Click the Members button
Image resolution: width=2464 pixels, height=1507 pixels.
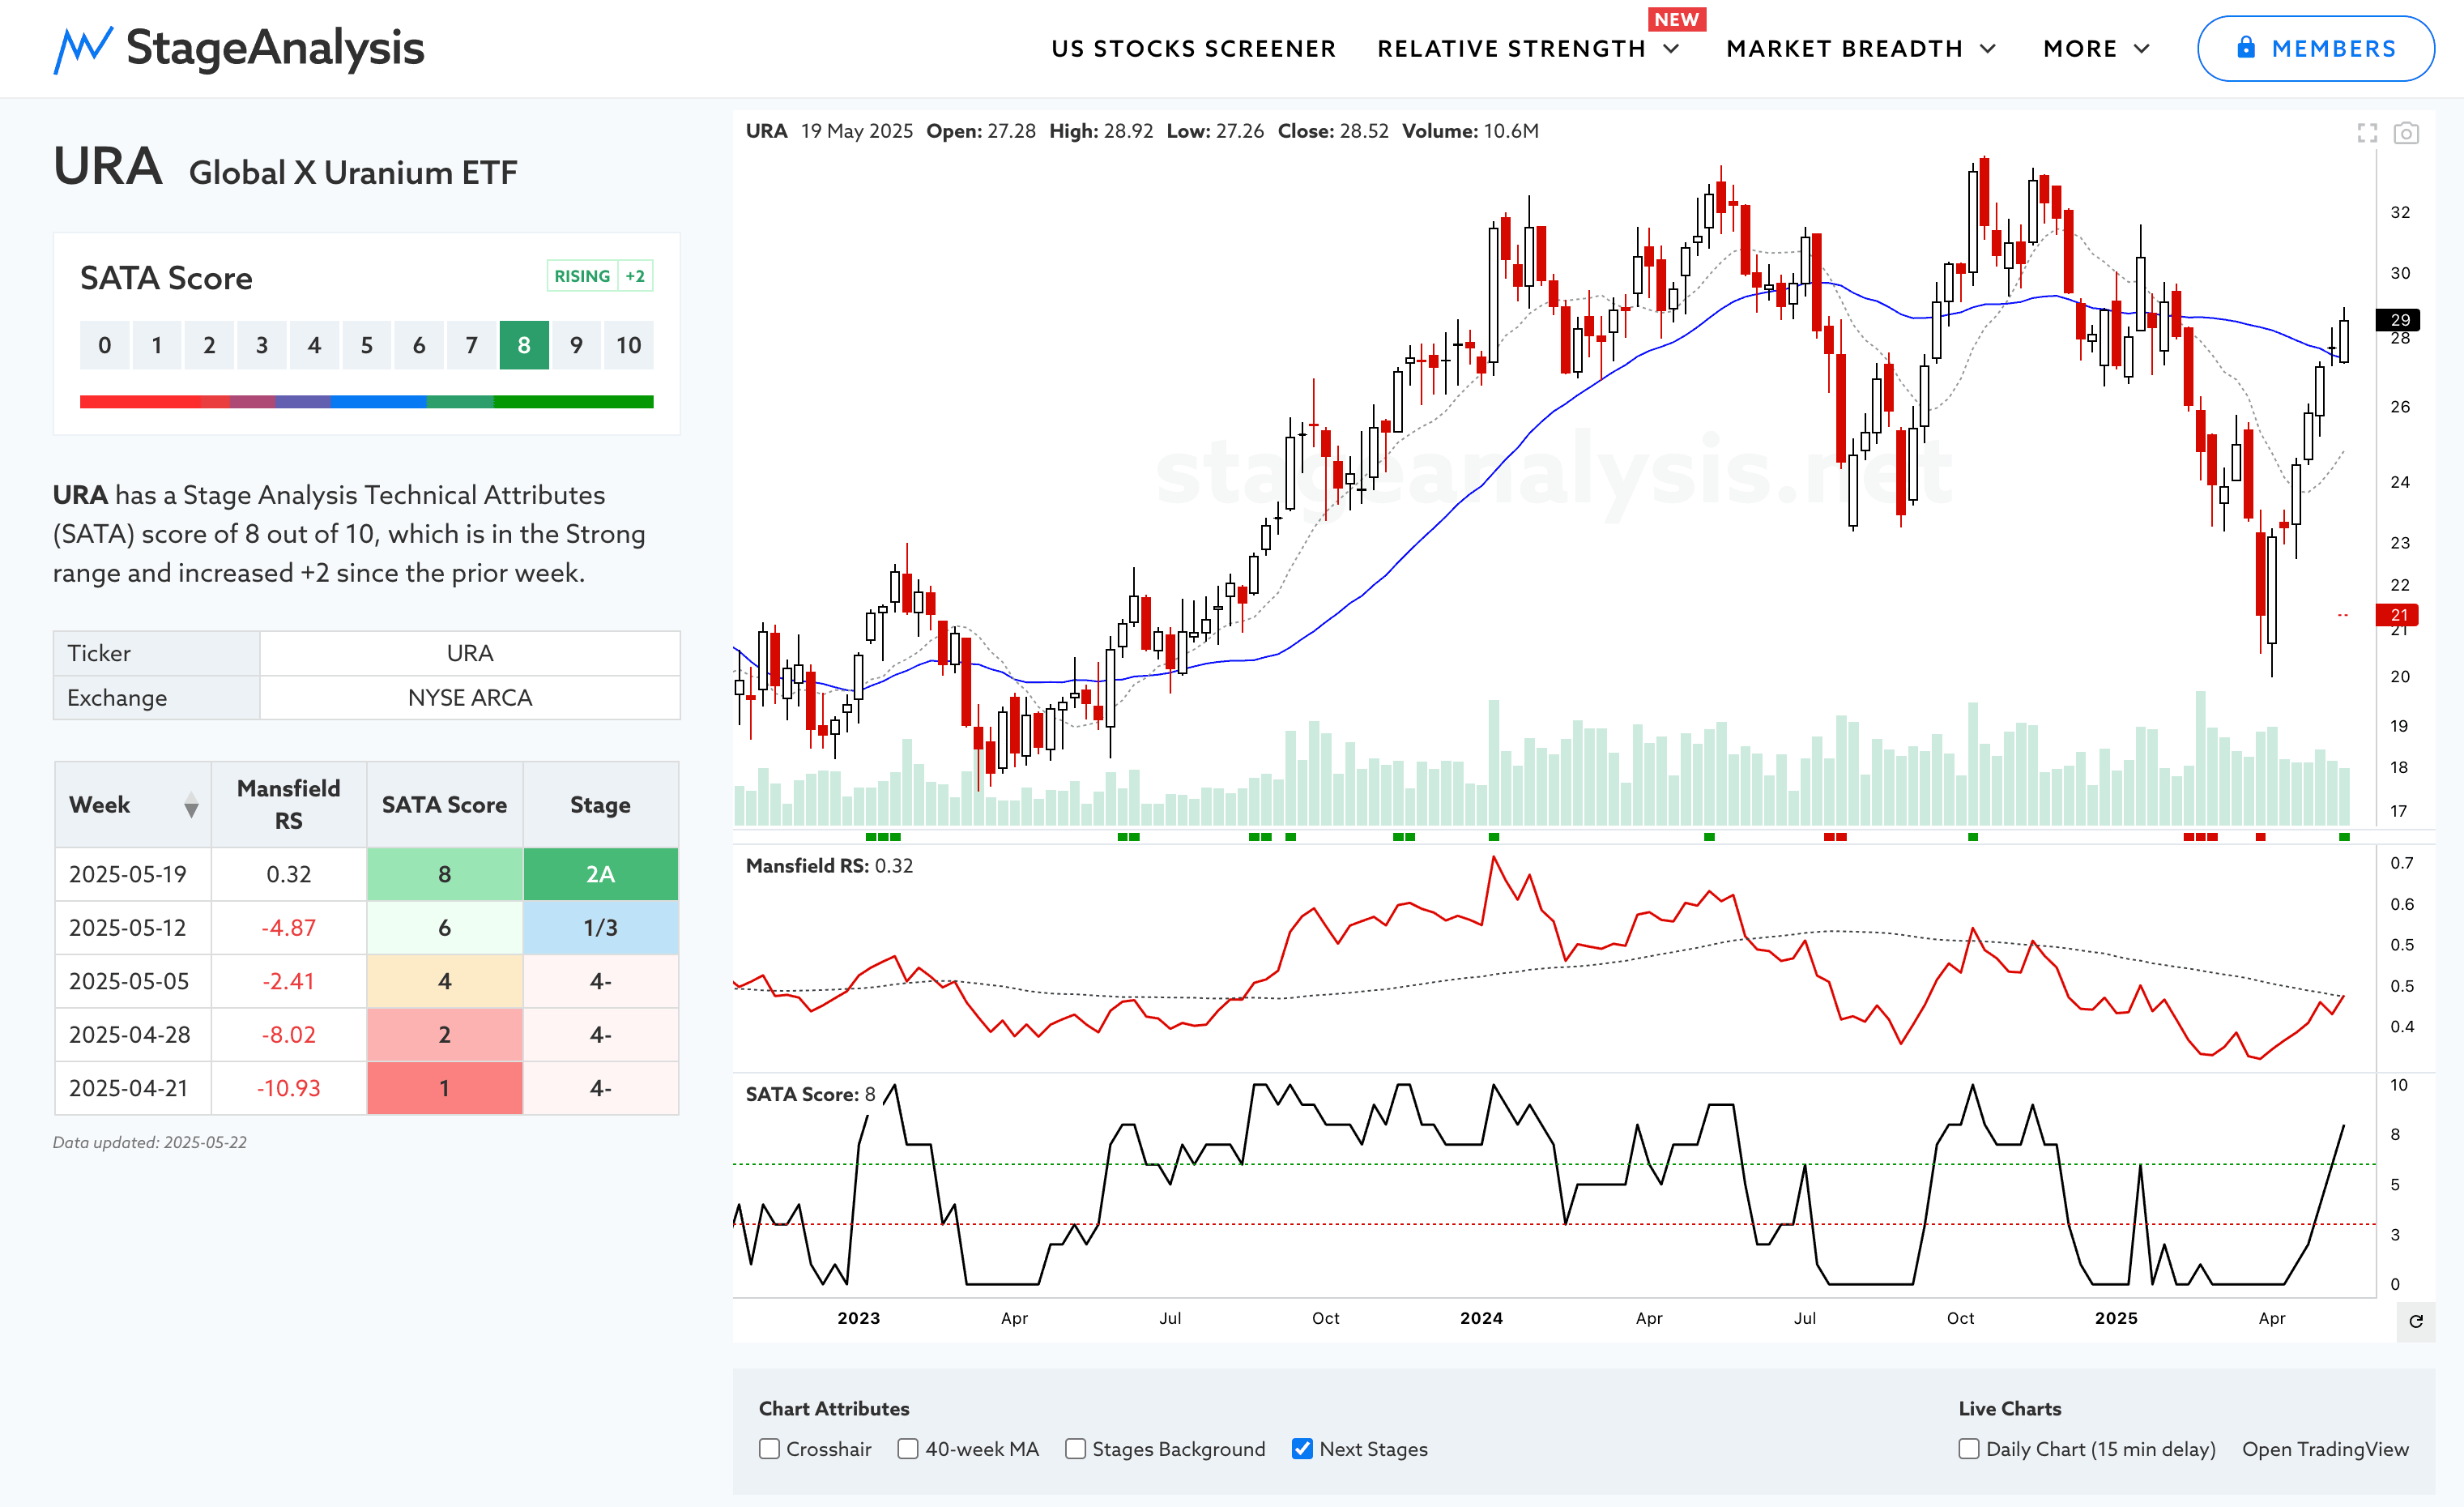tap(2315, 48)
